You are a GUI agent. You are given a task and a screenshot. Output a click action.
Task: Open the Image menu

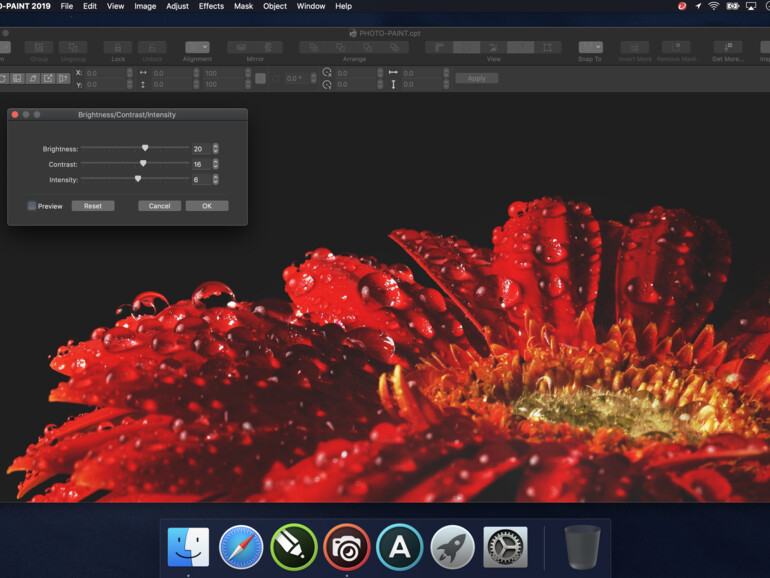[145, 6]
